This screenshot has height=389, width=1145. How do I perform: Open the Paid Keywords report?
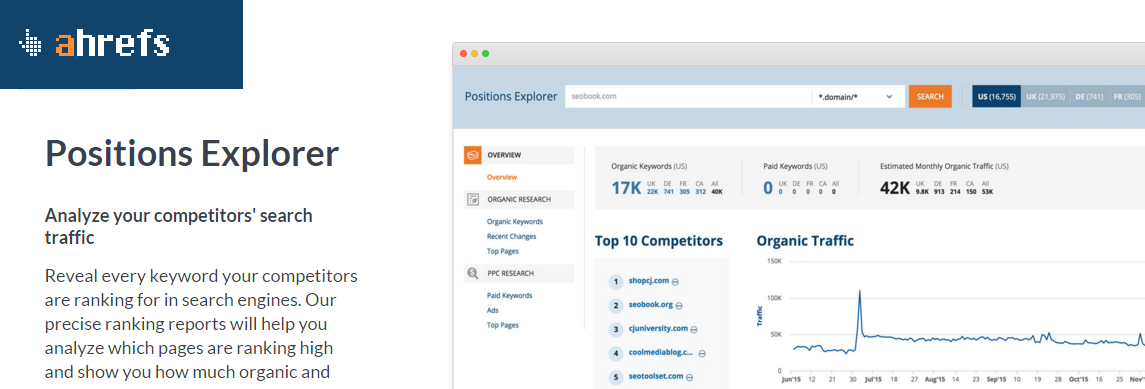point(509,296)
